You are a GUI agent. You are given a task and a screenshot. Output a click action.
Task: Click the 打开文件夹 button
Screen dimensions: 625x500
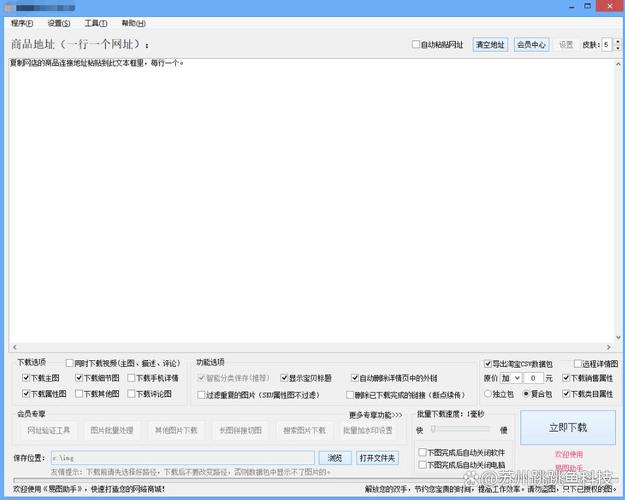point(378,458)
